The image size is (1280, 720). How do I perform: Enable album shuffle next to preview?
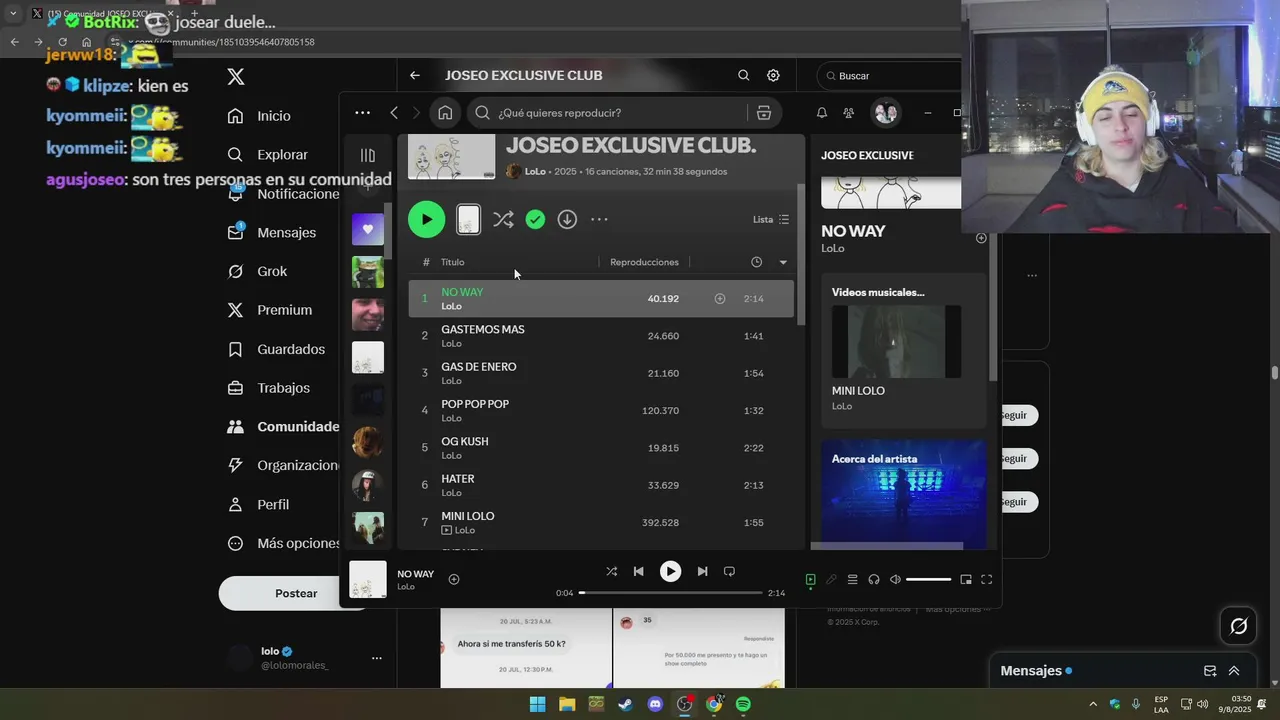tap(503, 219)
